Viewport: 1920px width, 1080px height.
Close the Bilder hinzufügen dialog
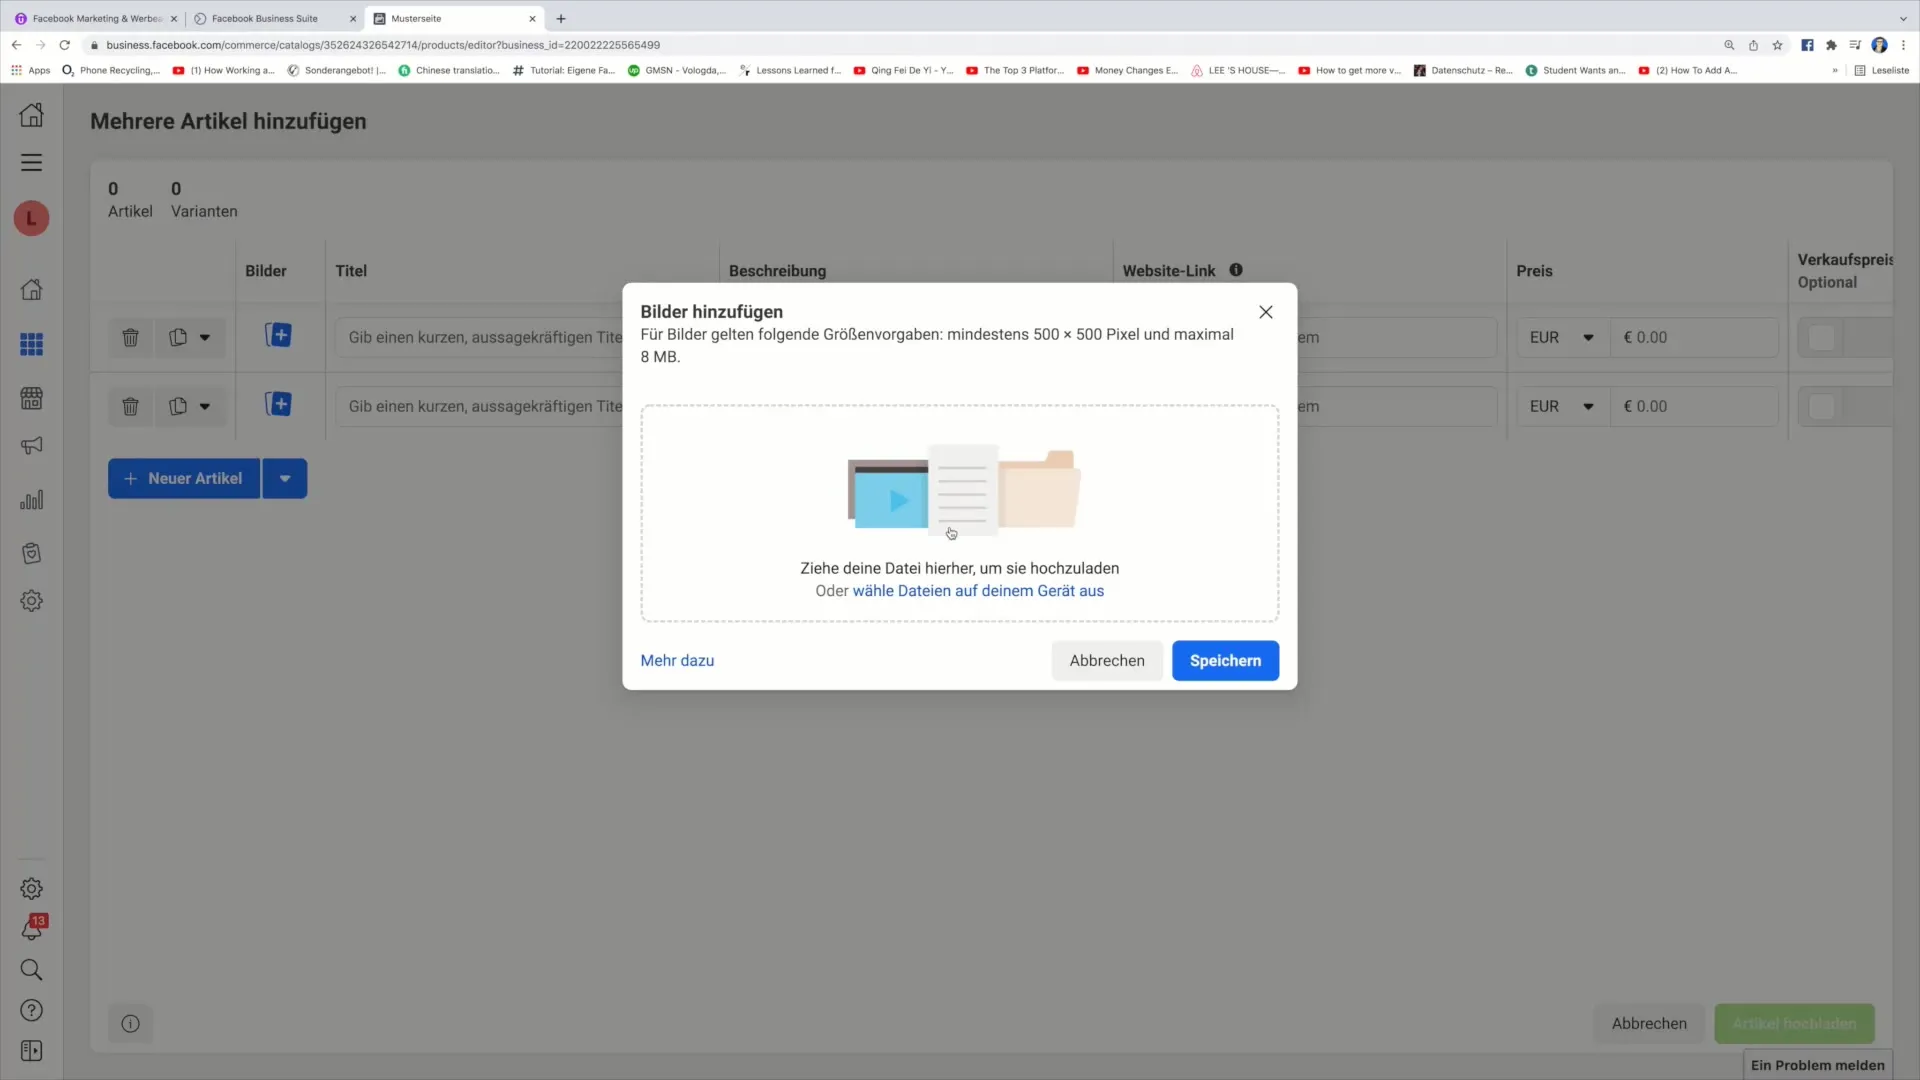click(1265, 312)
